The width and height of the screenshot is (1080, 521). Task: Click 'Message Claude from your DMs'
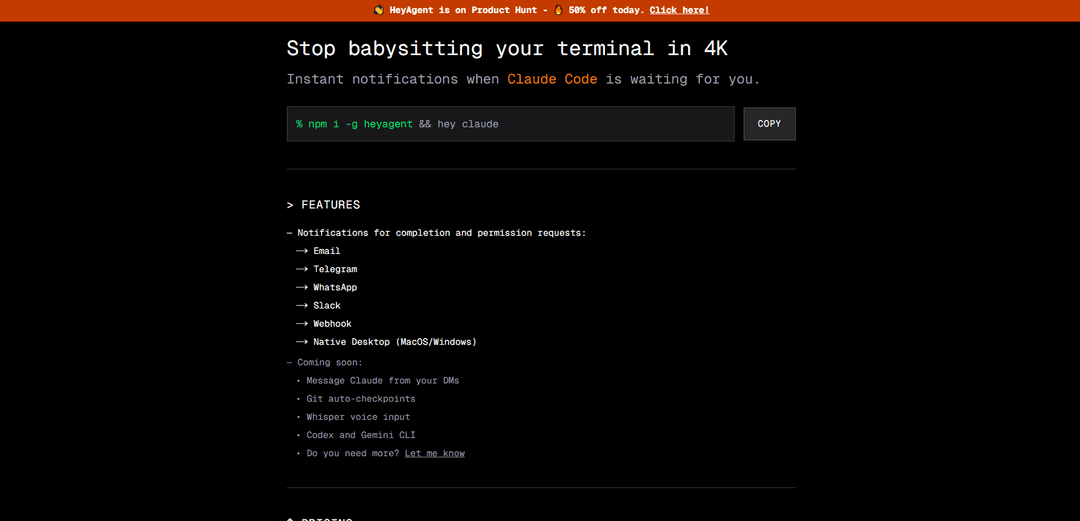[x=382, y=380]
